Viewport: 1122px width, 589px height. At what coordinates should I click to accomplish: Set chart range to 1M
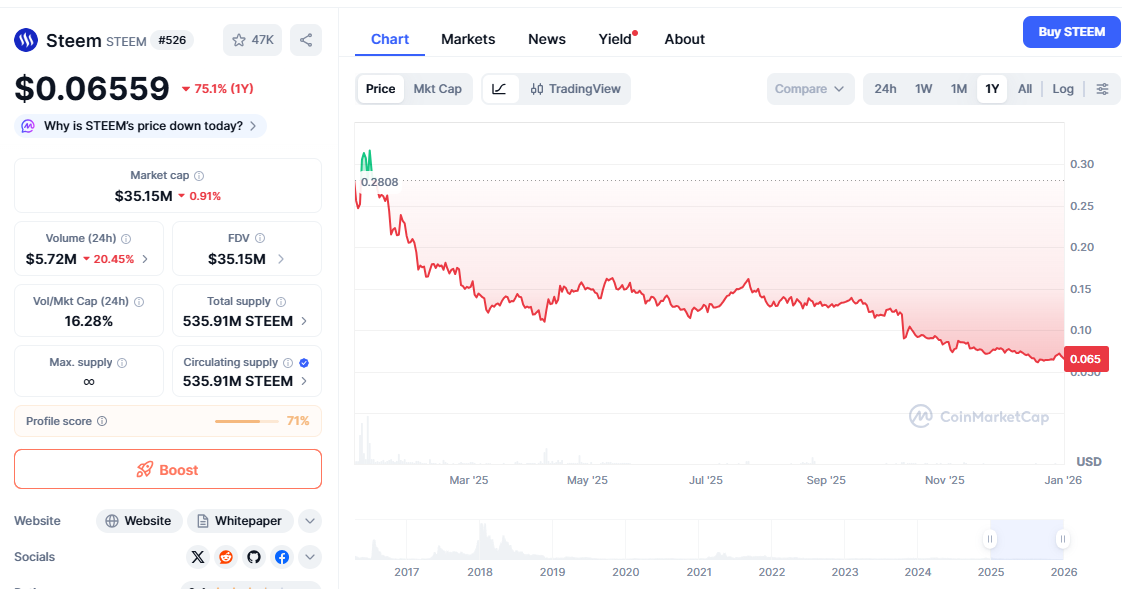959,89
